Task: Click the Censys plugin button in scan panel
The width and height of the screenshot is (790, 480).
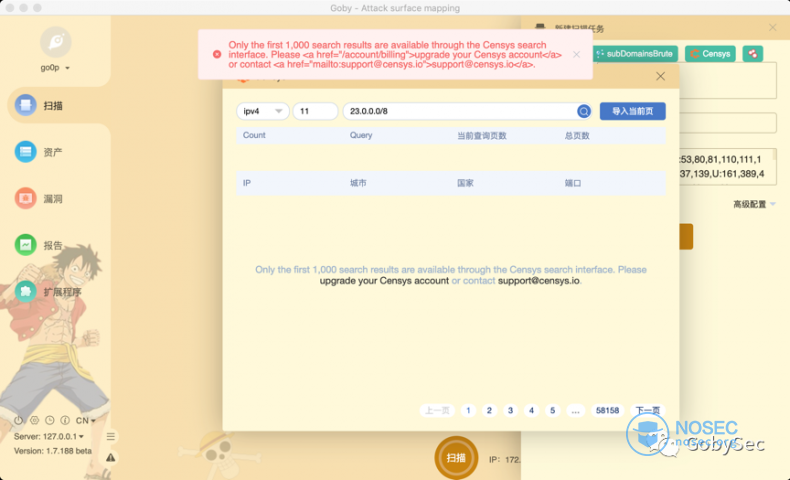Action: tap(710, 53)
